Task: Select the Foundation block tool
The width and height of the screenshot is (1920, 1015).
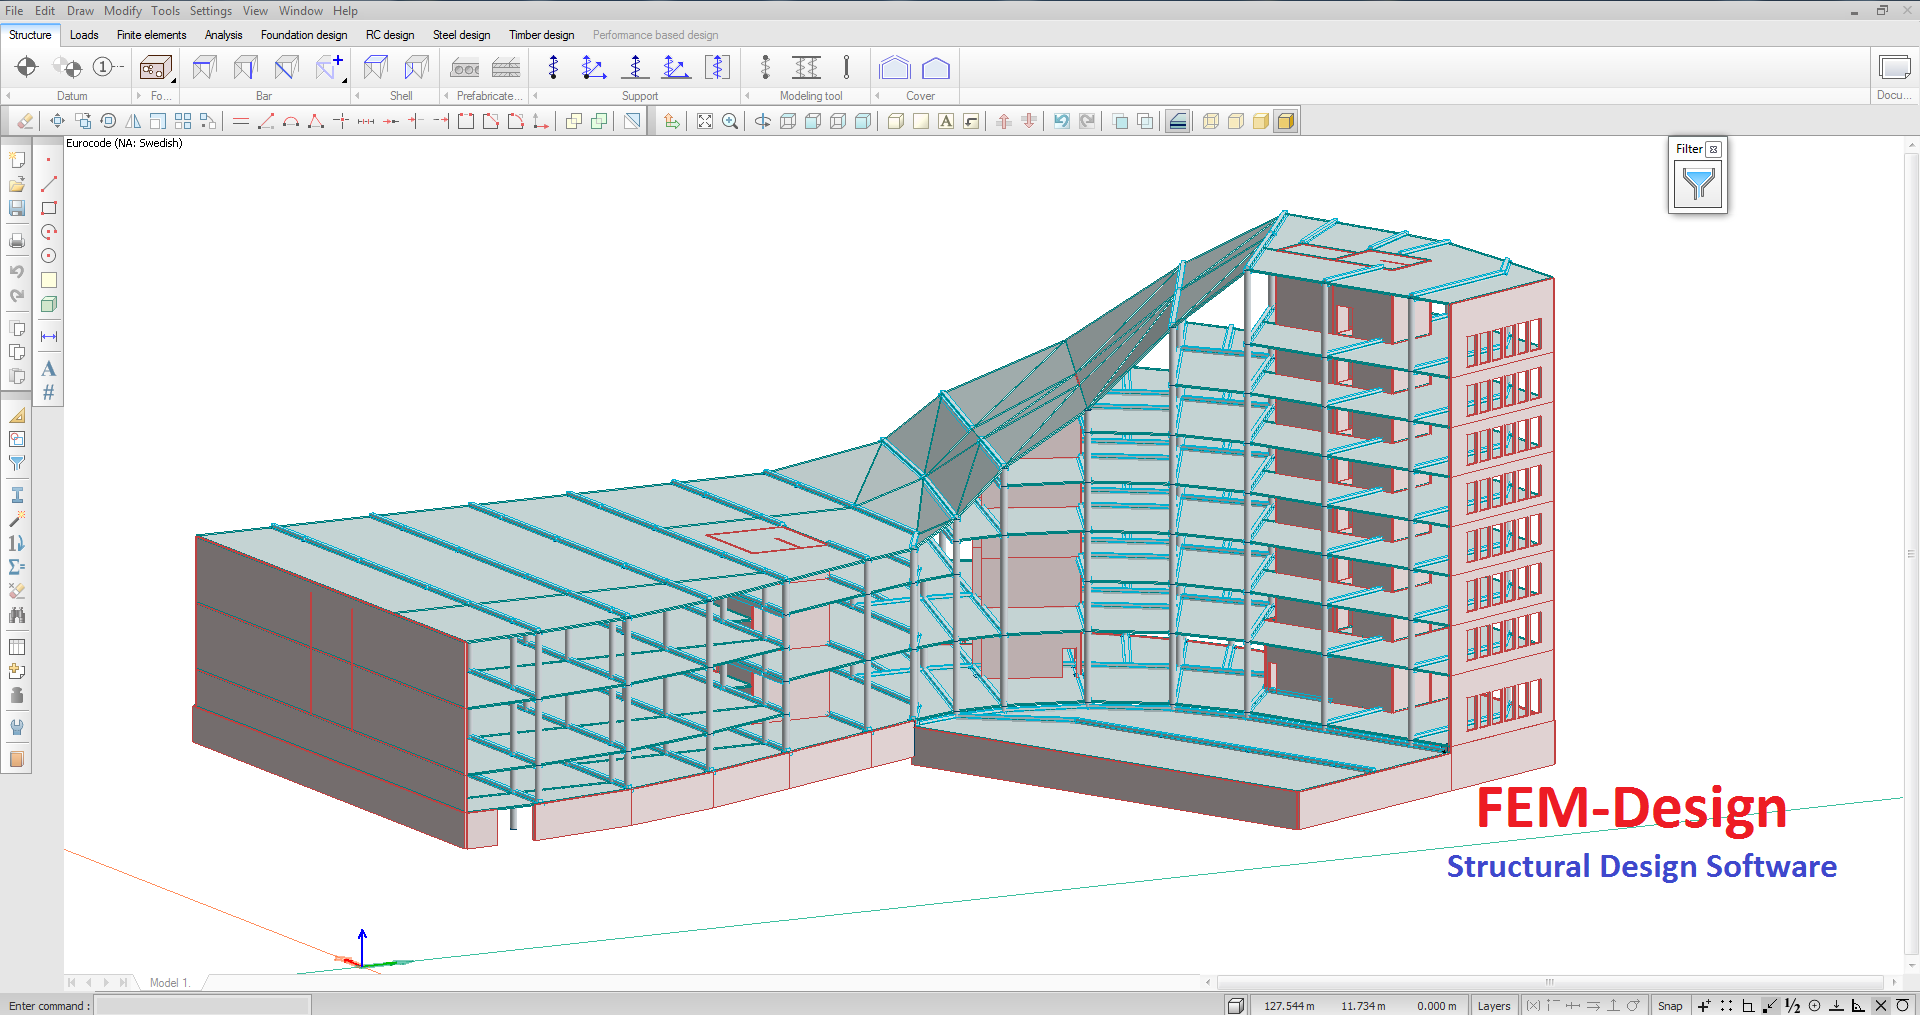Action: [155, 68]
